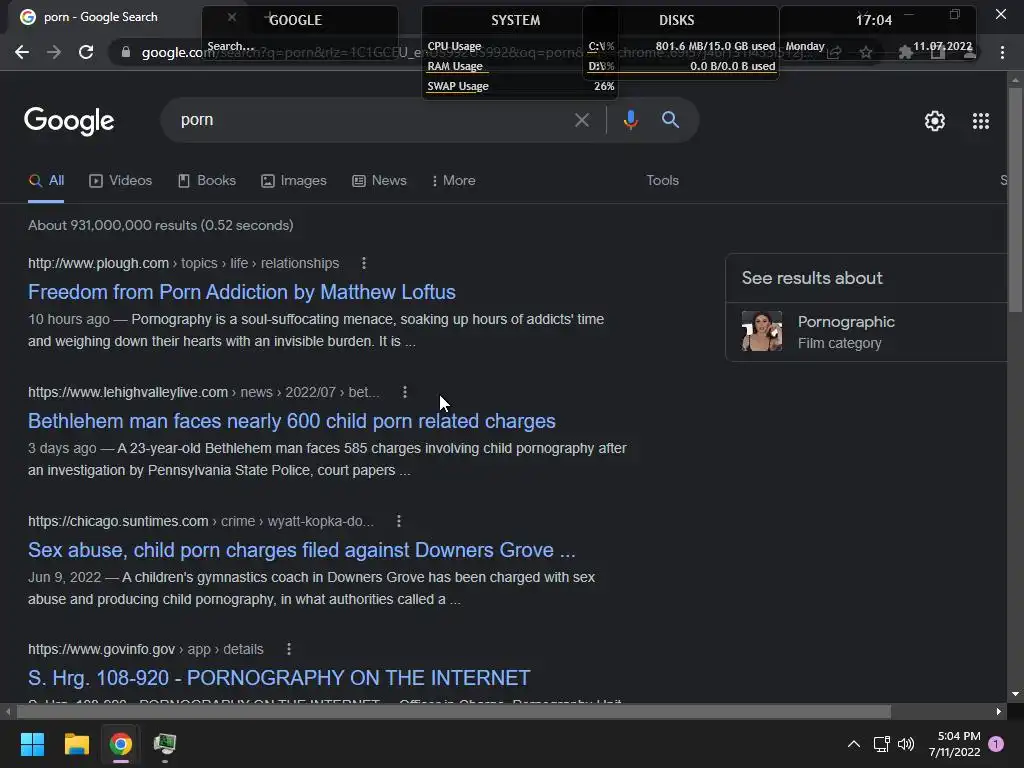This screenshot has height=768, width=1024.
Task: Open options for the govinfo.gov result
Action: pos(289,649)
